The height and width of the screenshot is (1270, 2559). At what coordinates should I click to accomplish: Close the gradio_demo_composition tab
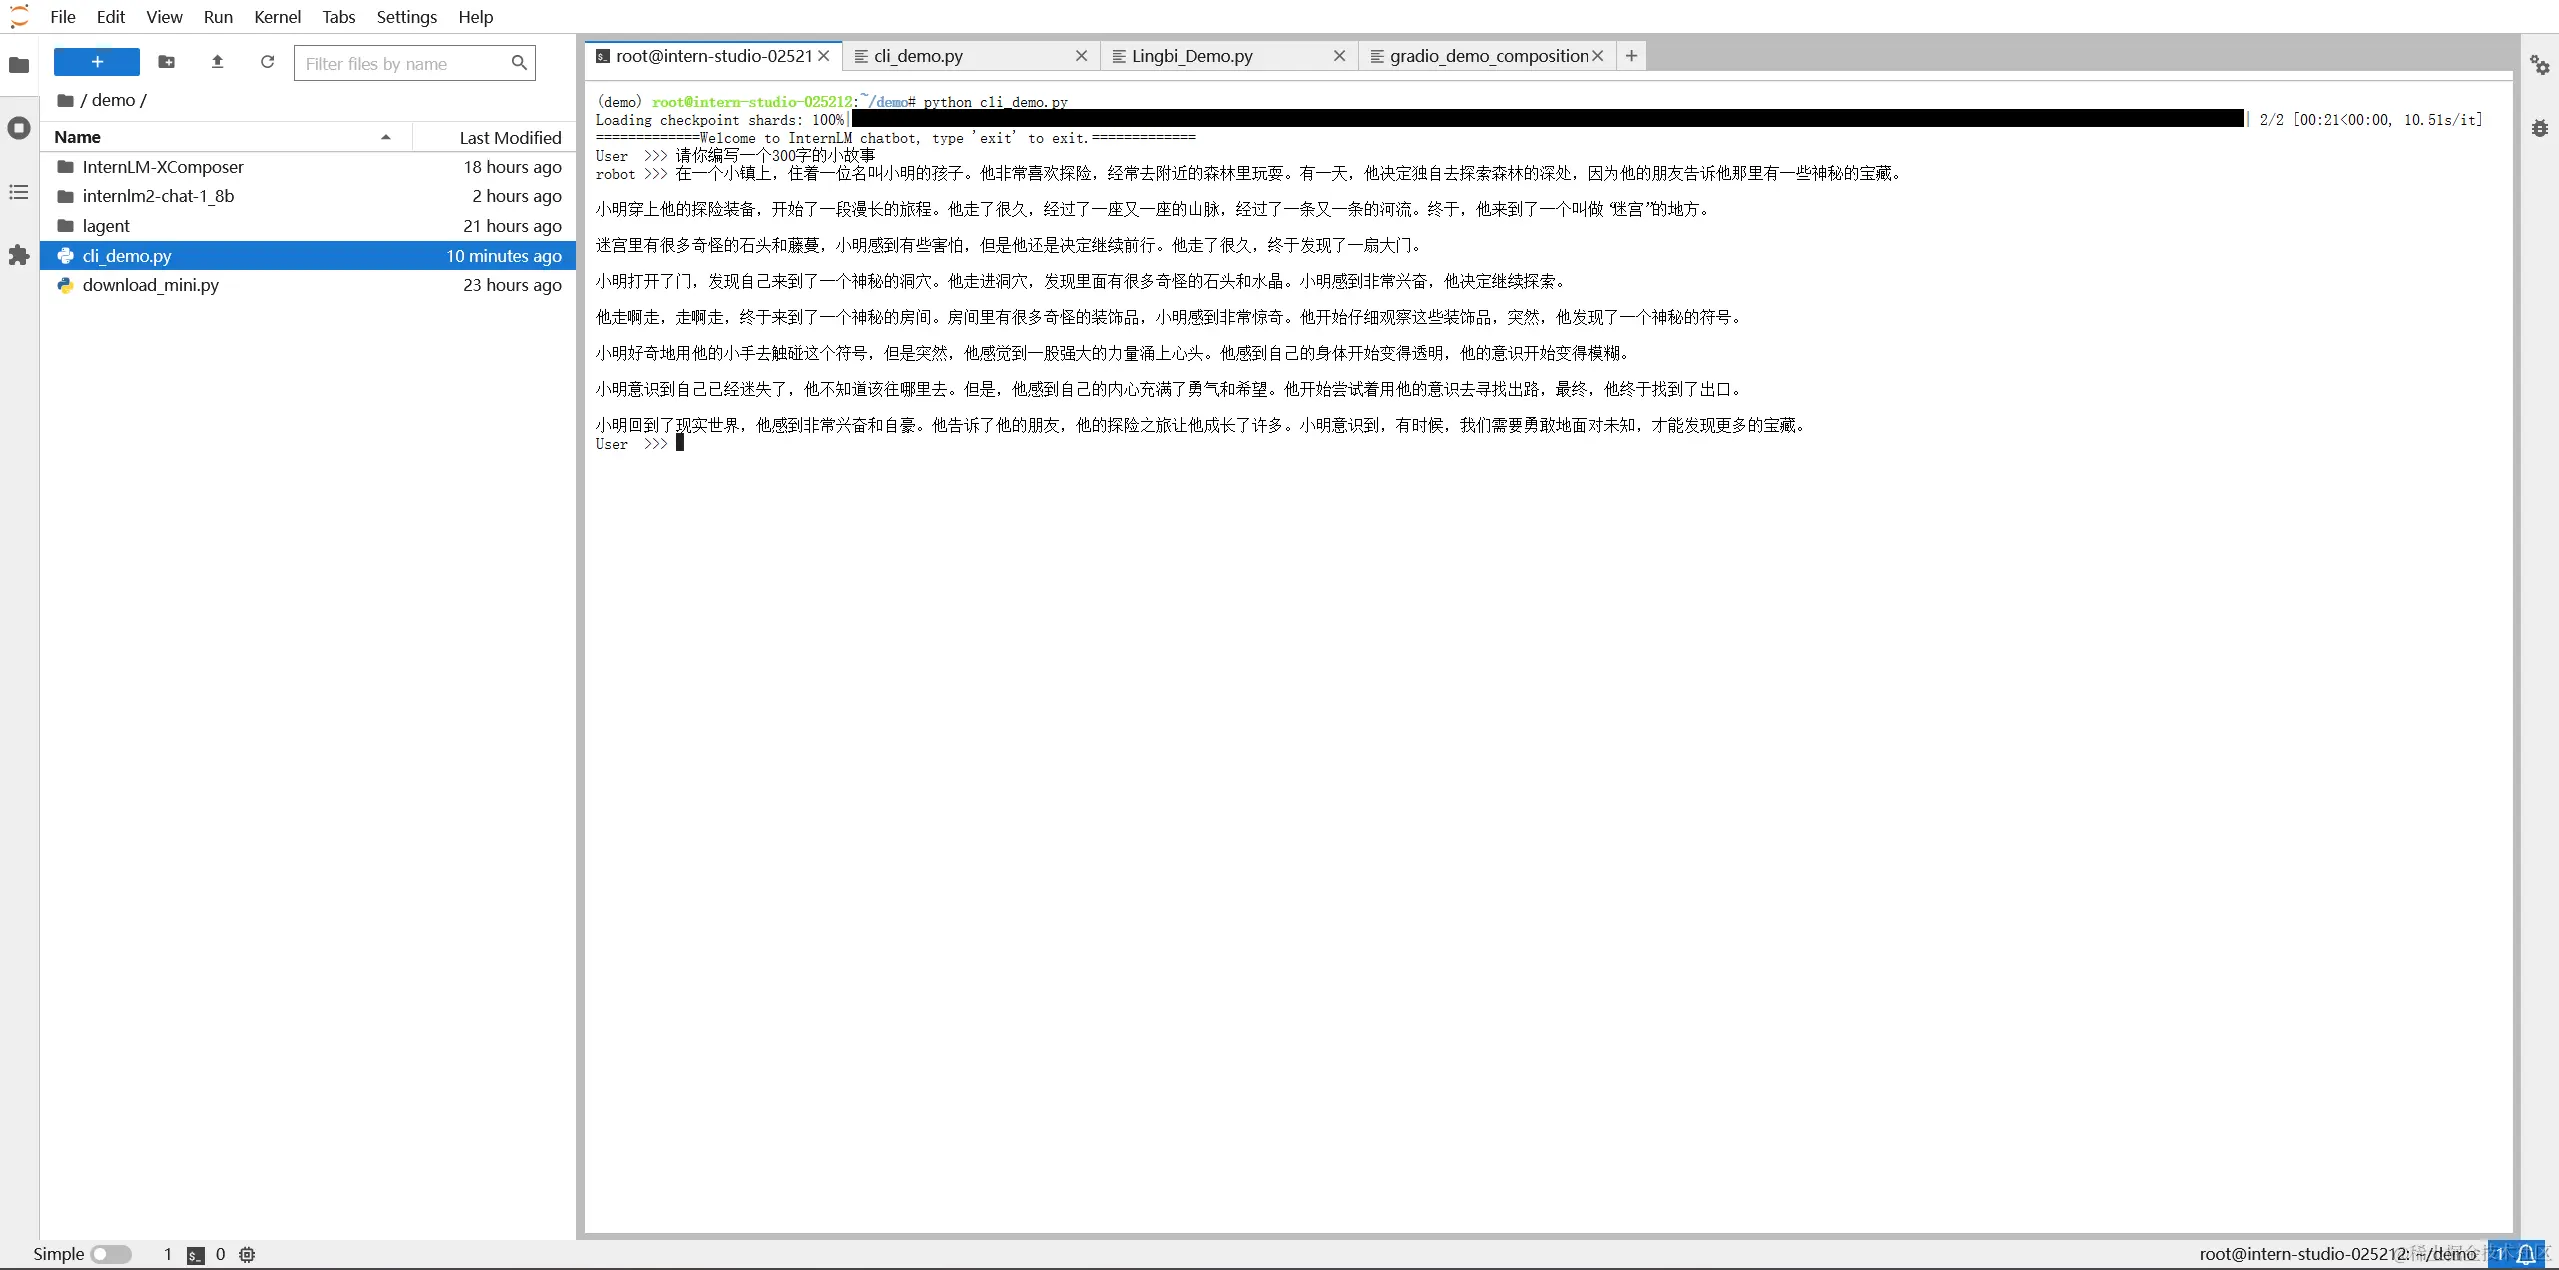click(1598, 56)
